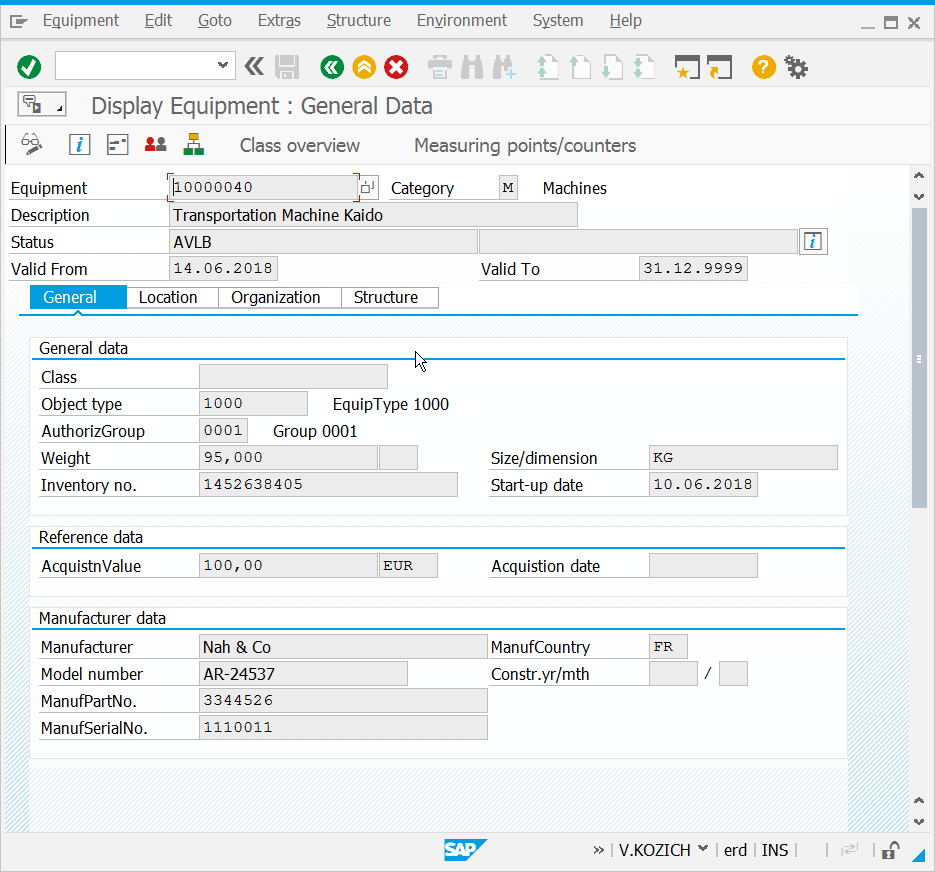Screen dimensions: 935x872
Task: Click the vertical scrollbar thumb
Action: [x=919, y=358]
